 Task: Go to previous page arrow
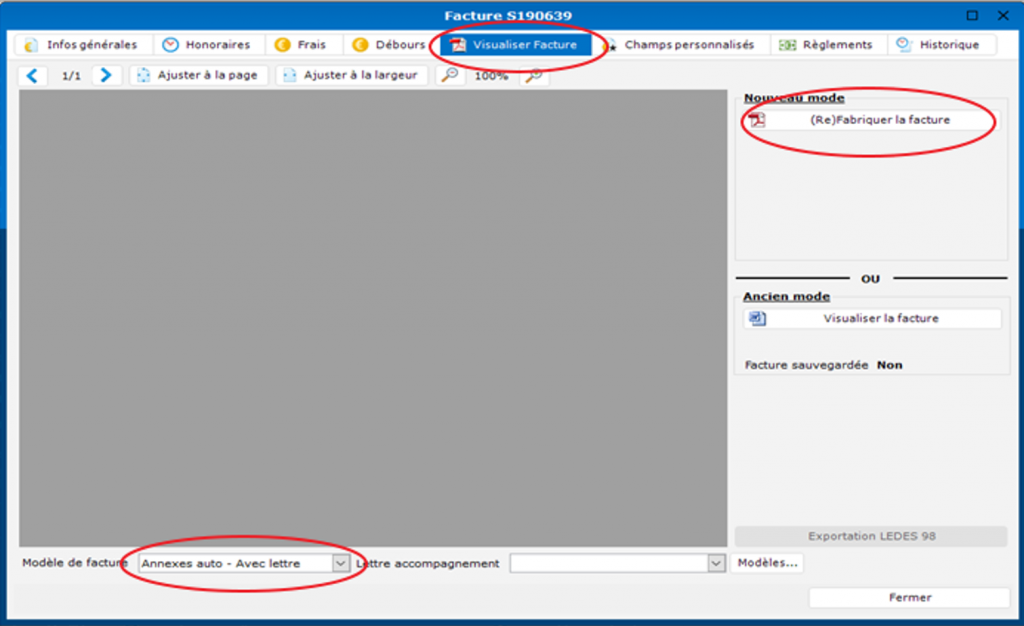click(34, 75)
